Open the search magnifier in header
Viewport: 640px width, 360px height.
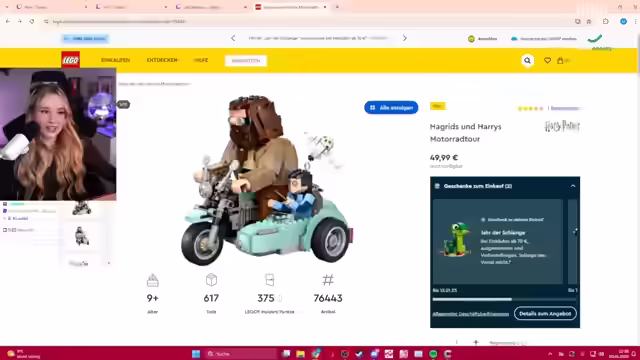(527, 60)
